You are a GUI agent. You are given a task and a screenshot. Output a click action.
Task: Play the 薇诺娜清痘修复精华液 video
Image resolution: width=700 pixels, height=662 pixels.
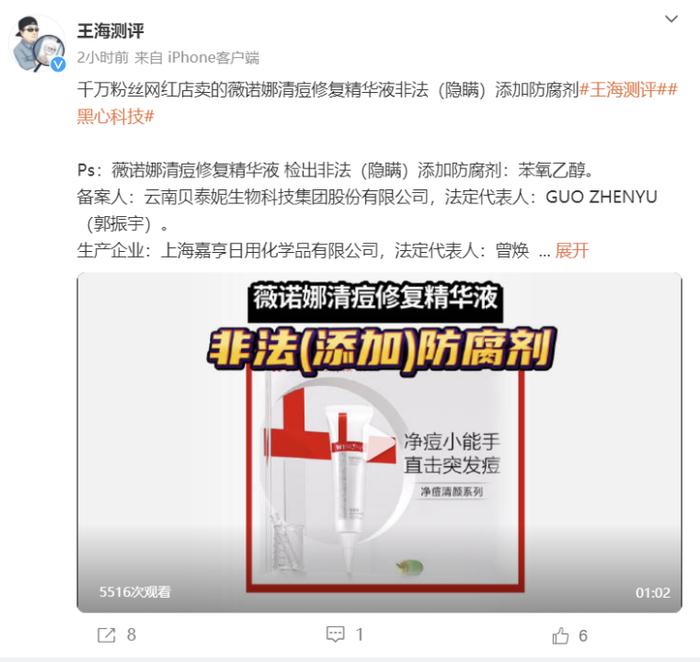(379, 442)
